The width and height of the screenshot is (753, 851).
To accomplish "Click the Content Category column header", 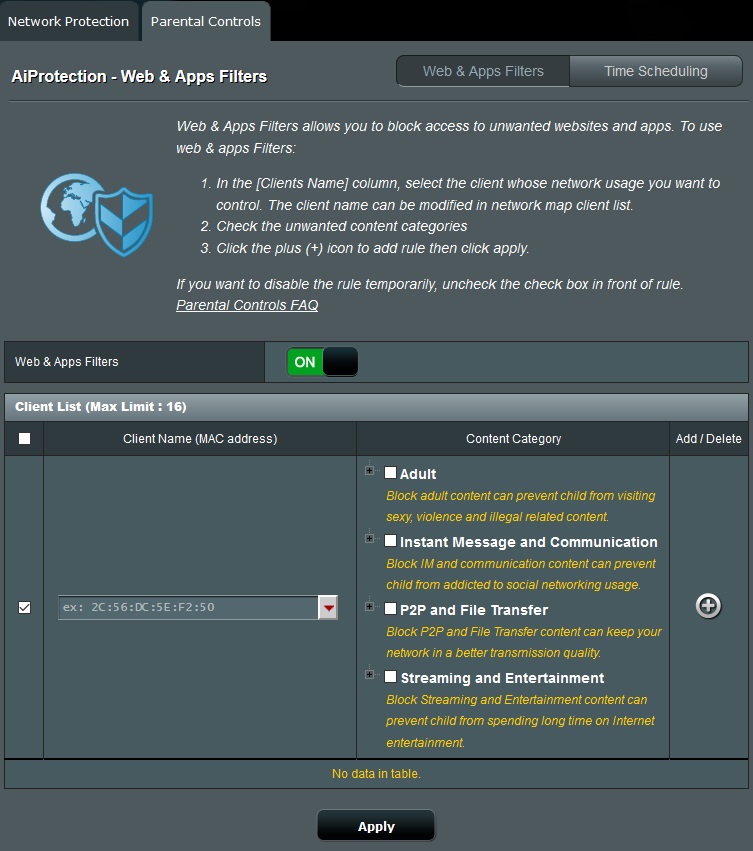I will [514, 439].
